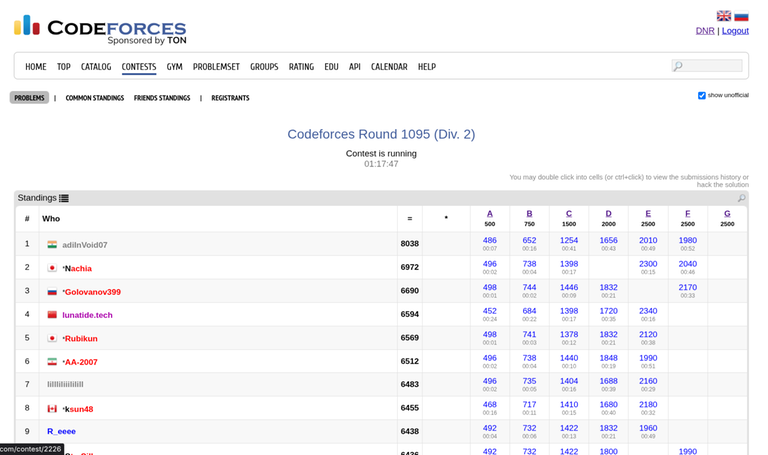Screen dimensions: 768x455
Task: Click the India flag beside adilnVoid07
Action: pos(52,244)
